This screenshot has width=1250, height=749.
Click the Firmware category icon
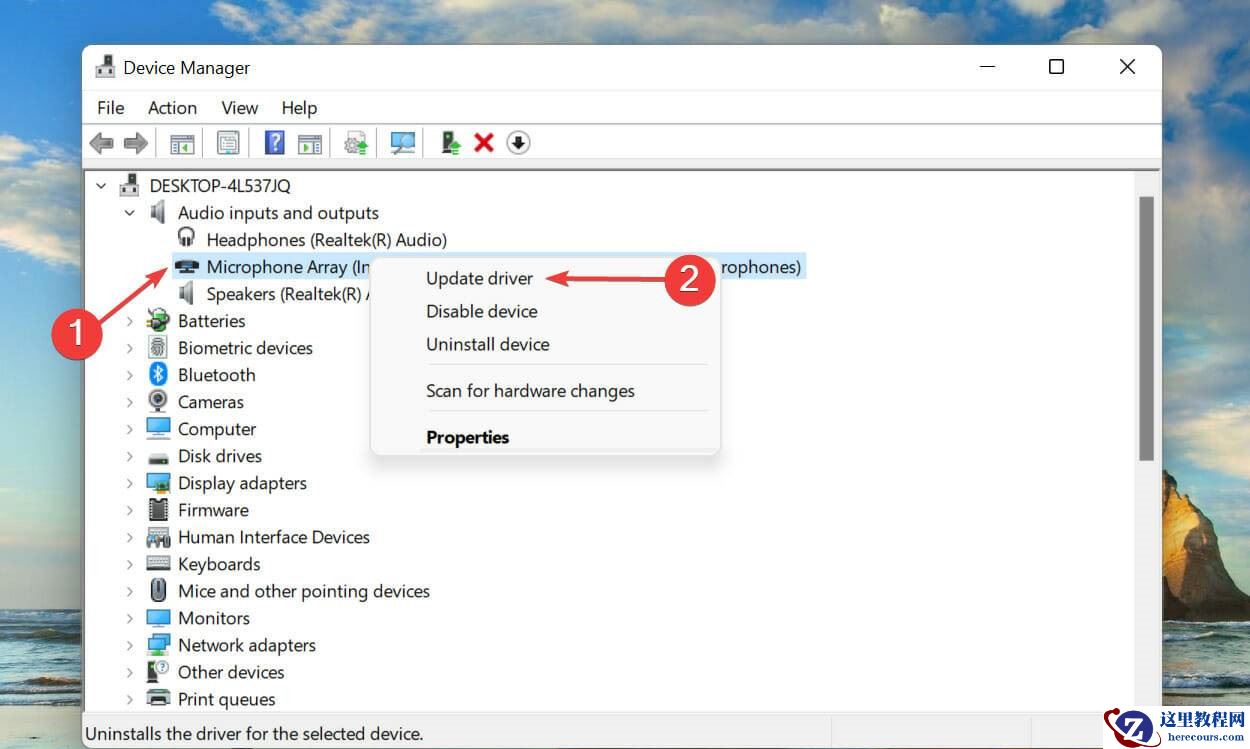coord(158,510)
